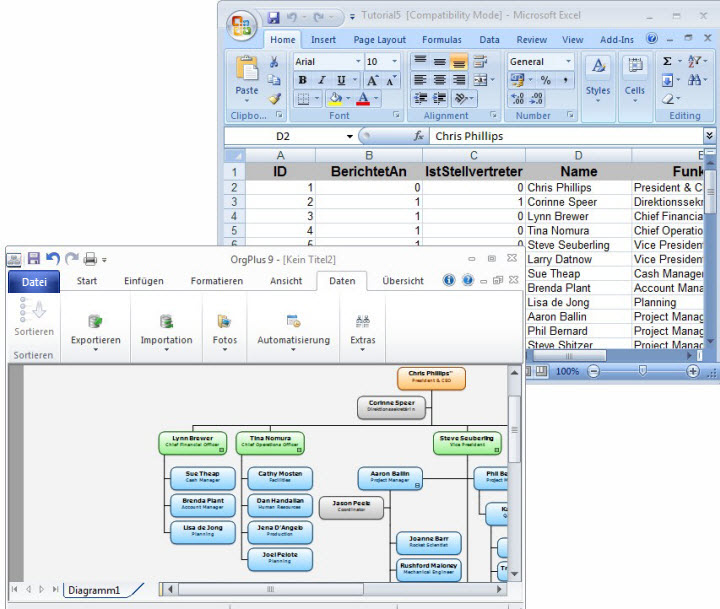Open the Exportieren dropdown in OrgPlus

tap(96, 331)
